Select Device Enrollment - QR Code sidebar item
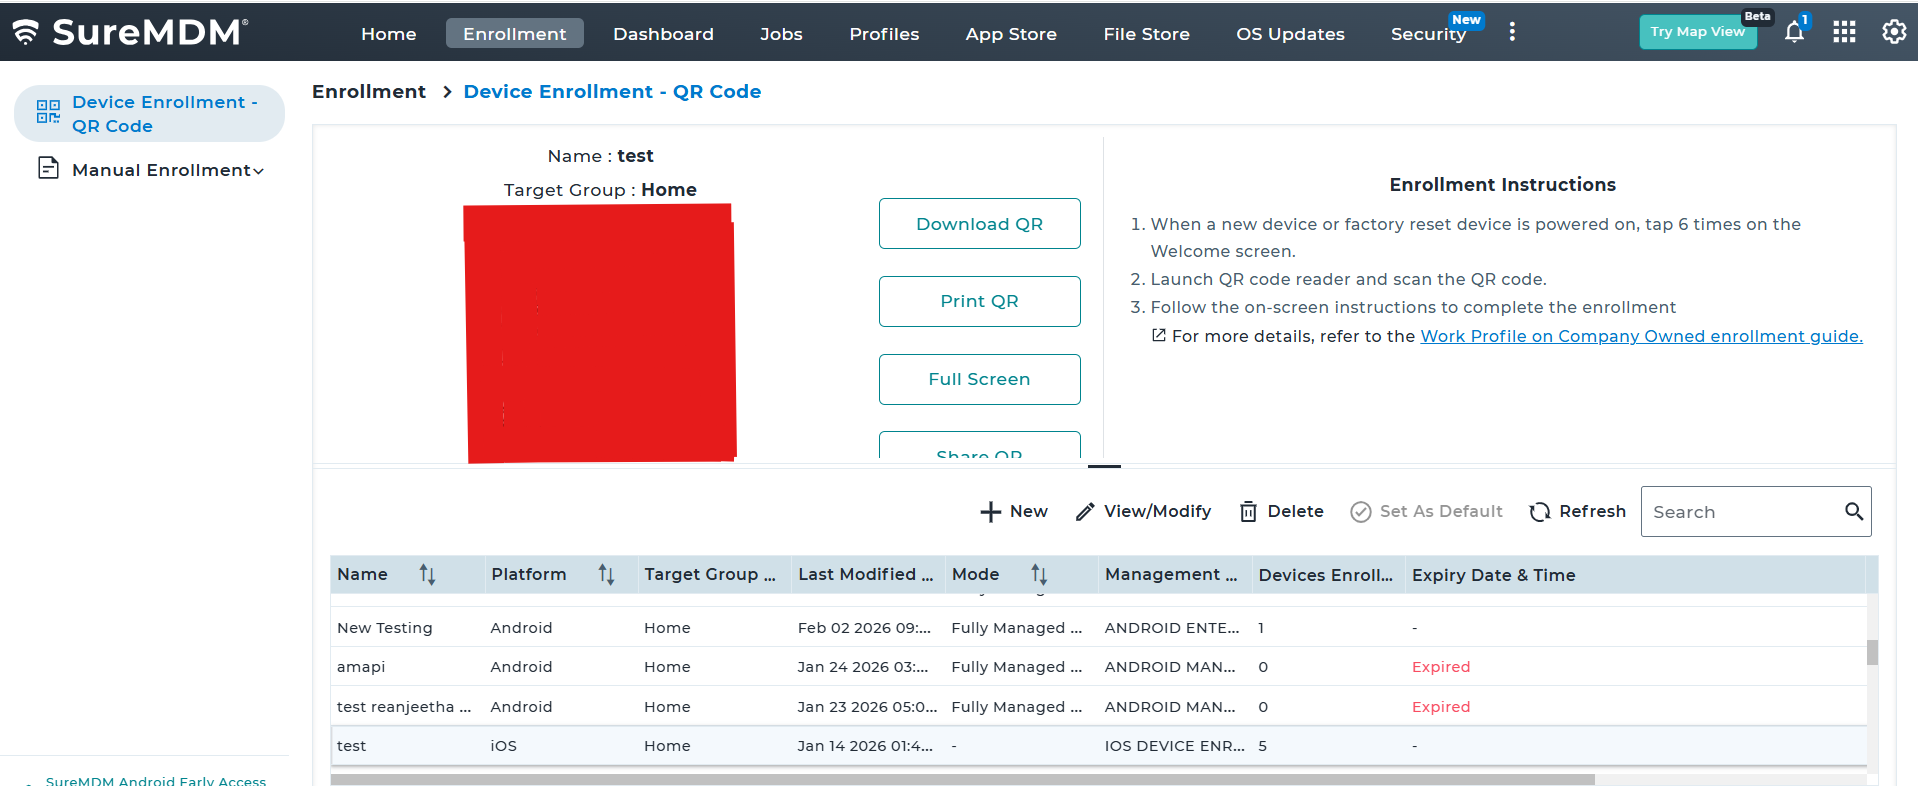 coord(149,113)
